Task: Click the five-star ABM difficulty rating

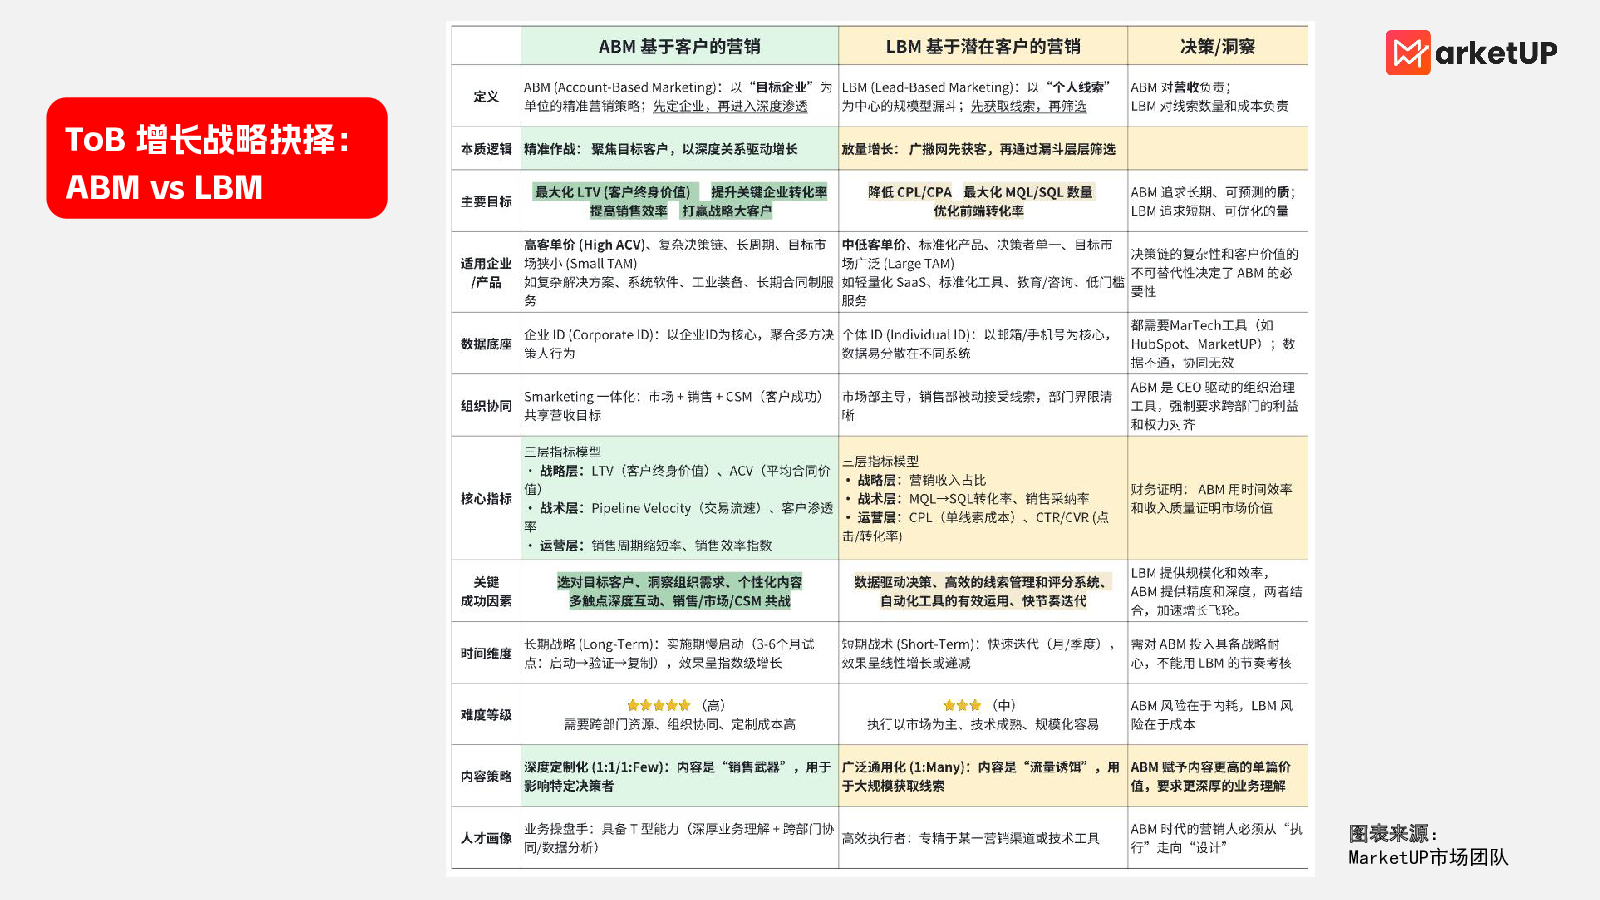Action: pyautogui.click(x=658, y=705)
